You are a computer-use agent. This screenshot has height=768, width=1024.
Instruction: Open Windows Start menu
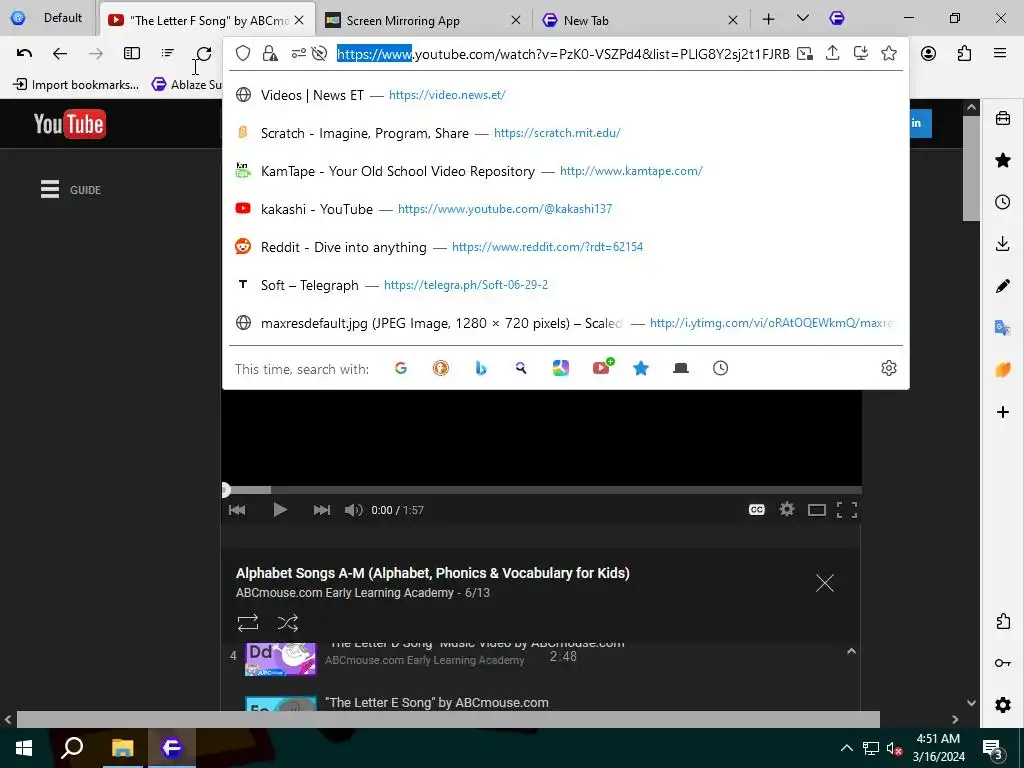click(x=24, y=748)
